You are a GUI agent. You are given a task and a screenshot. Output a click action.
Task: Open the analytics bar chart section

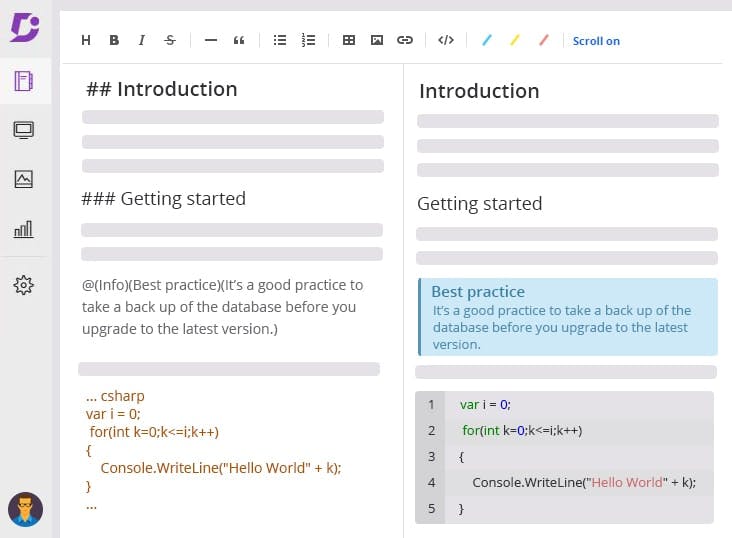point(23,229)
